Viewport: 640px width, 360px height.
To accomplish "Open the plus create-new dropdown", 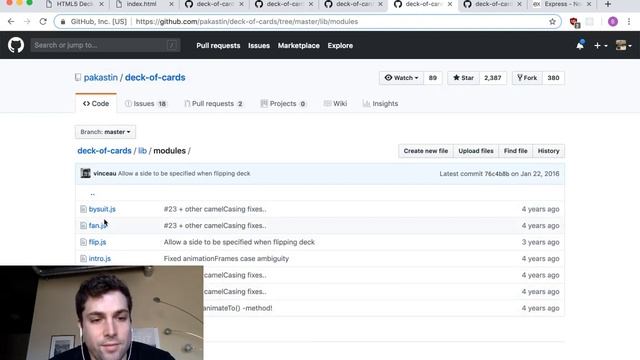I will pos(600,46).
